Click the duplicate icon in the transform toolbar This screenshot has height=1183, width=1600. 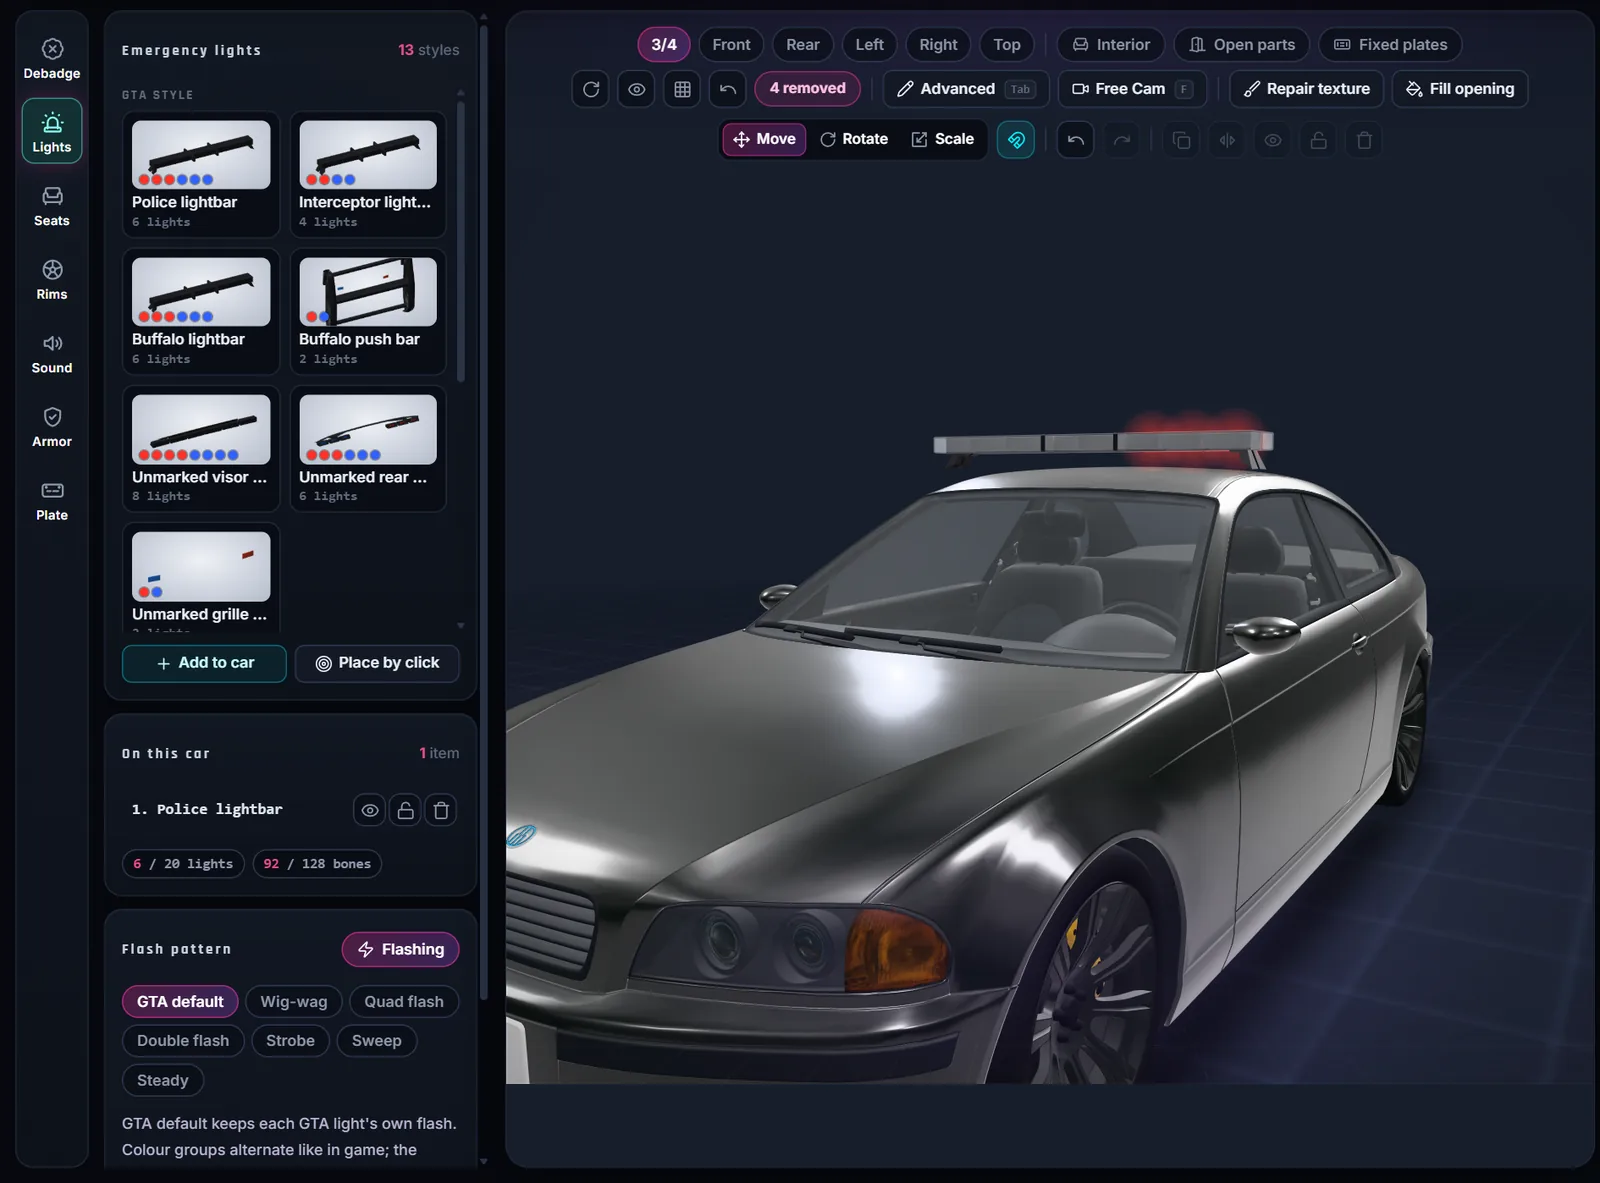tap(1181, 140)
